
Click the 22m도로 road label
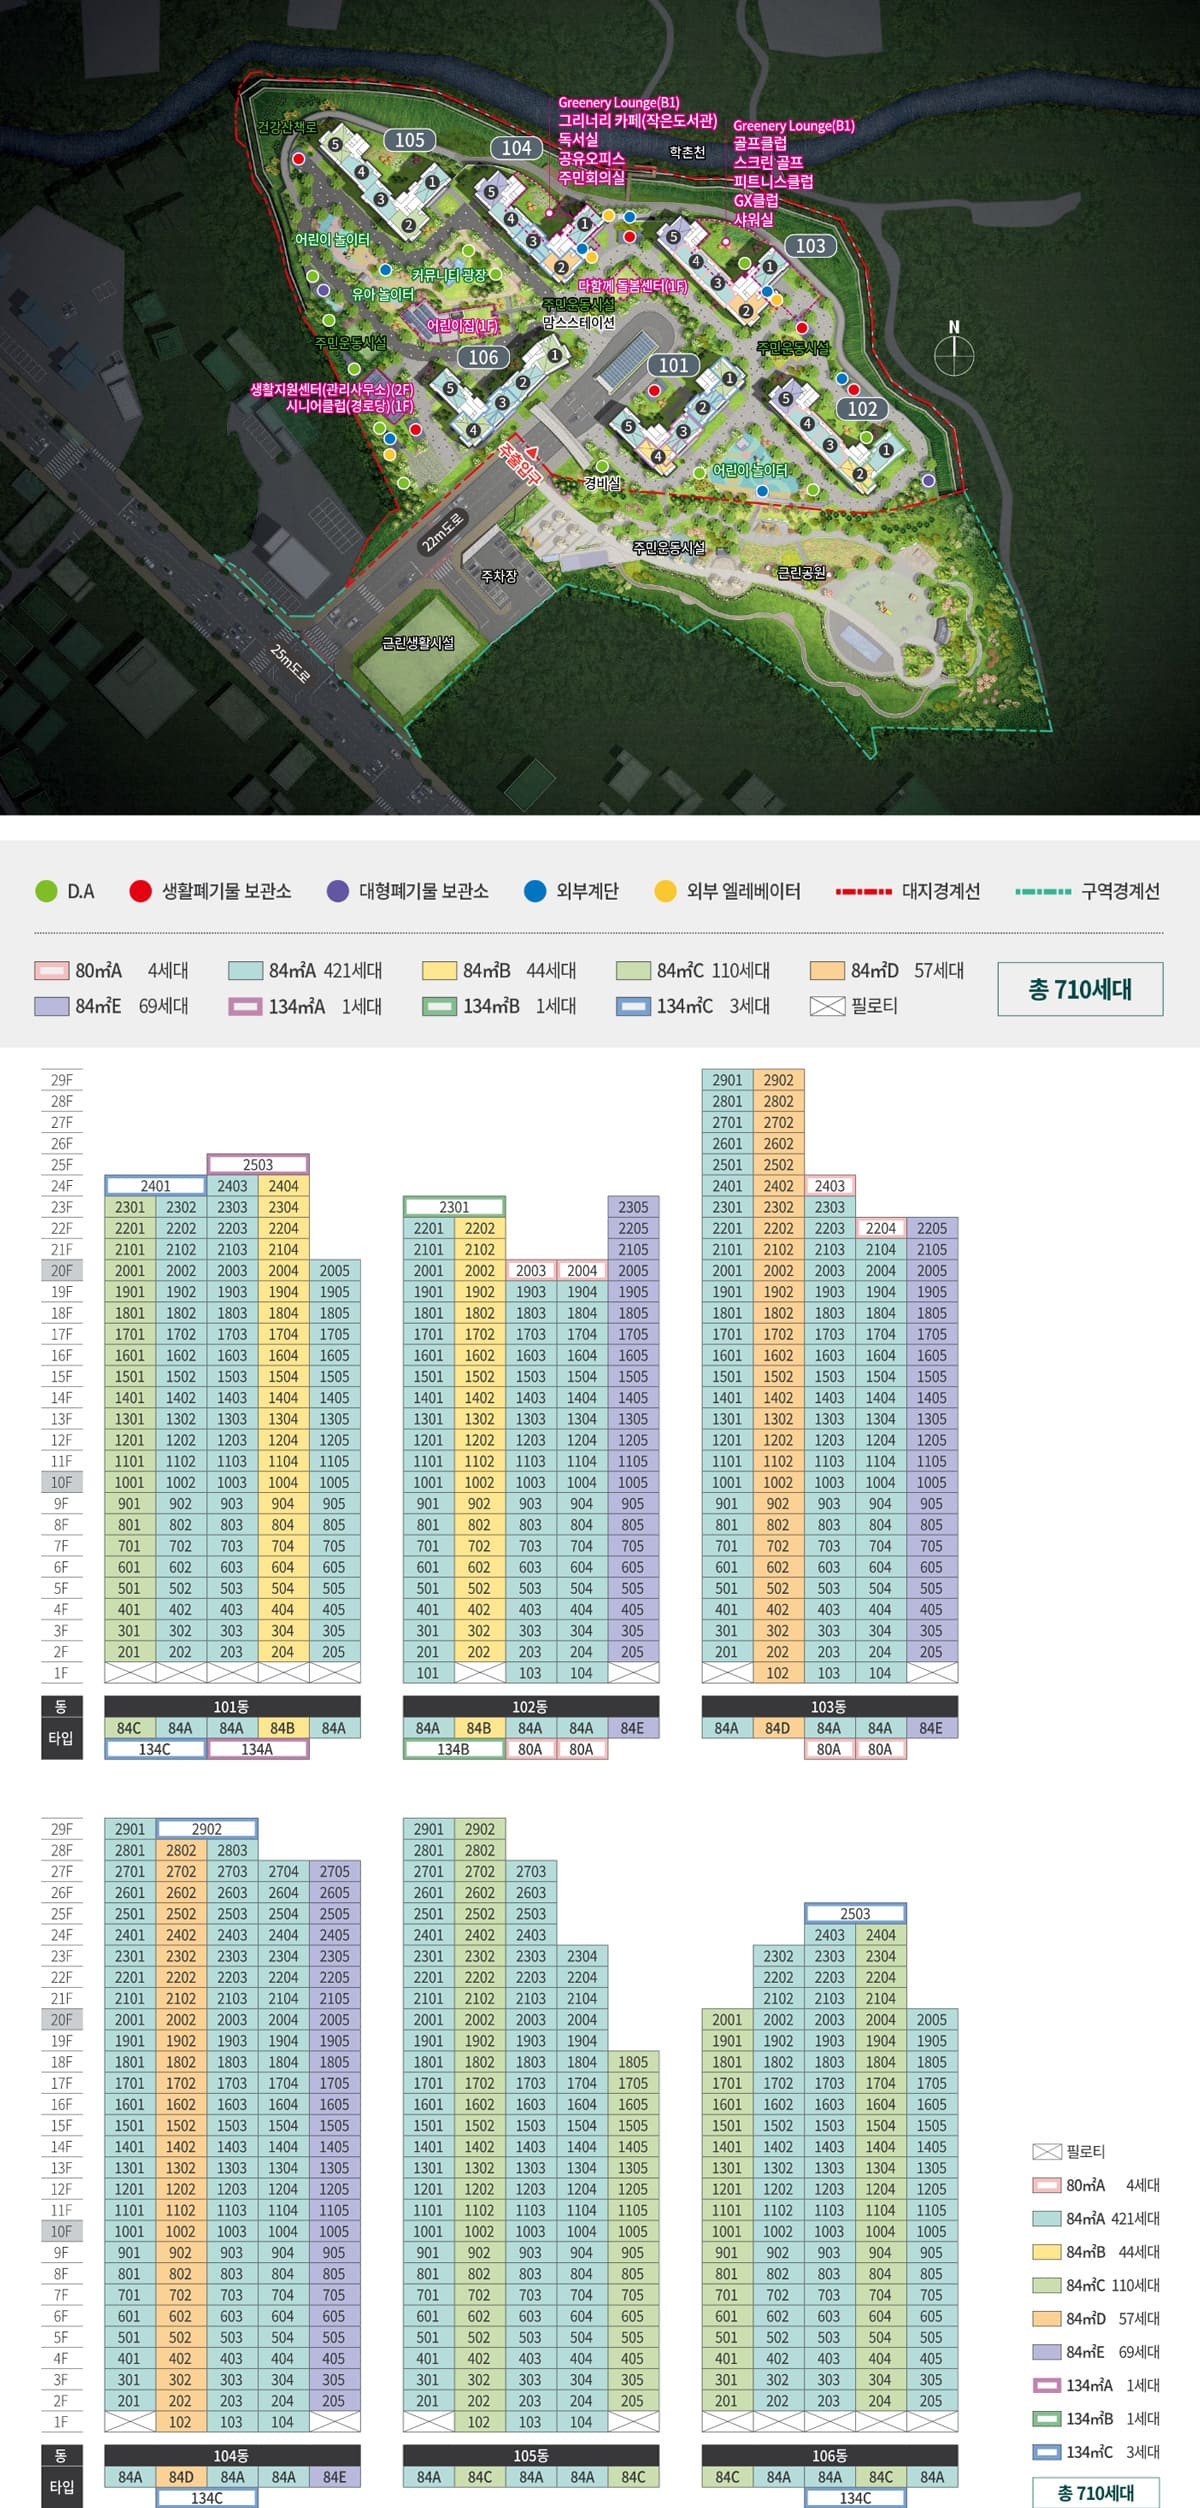pos(443,531)
